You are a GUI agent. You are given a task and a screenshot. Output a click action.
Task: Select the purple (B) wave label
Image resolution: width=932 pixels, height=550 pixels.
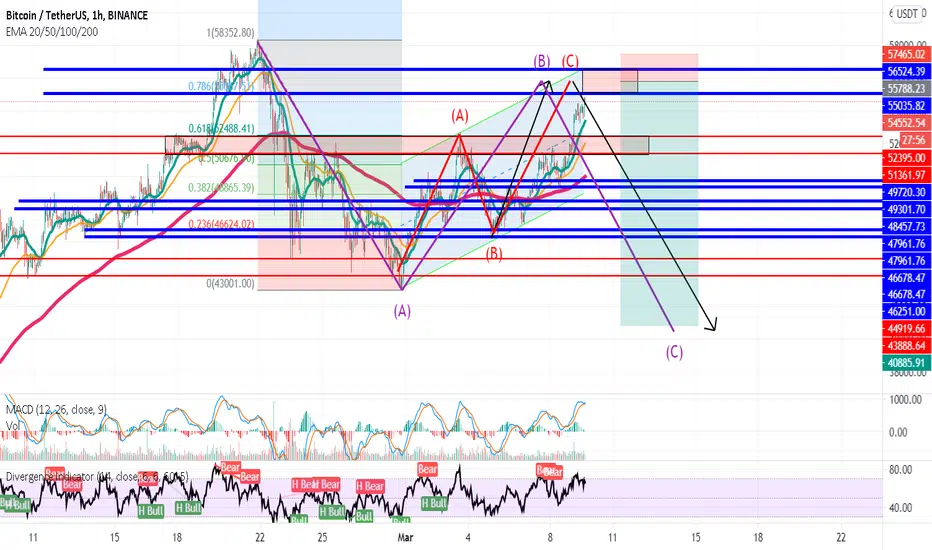541,61
